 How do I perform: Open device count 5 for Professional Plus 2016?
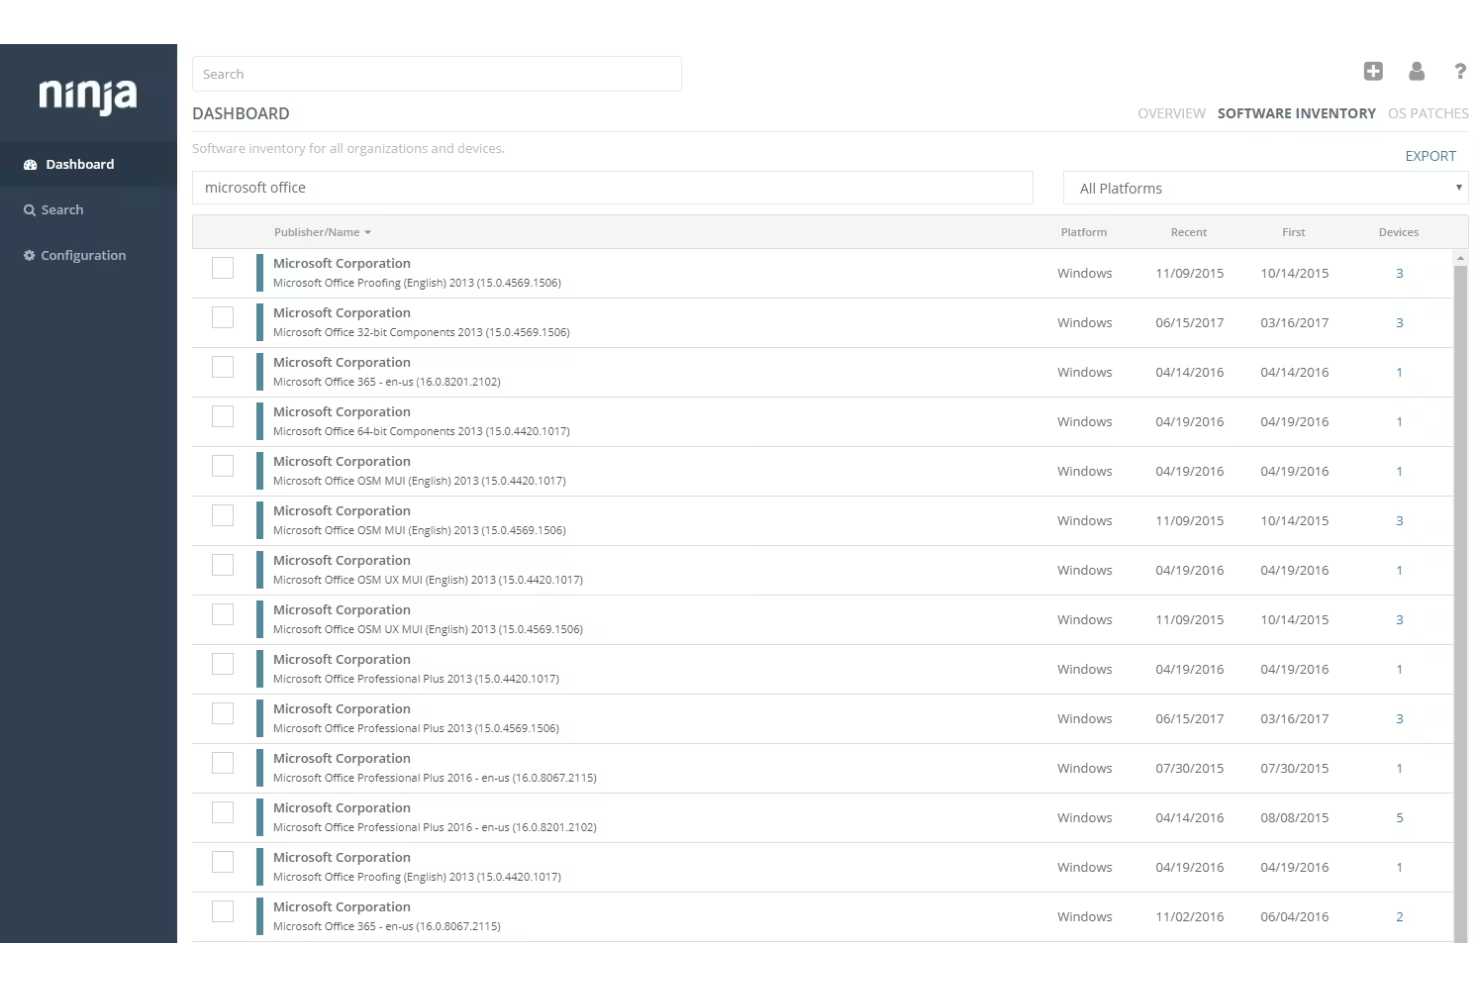point(1399,818)
